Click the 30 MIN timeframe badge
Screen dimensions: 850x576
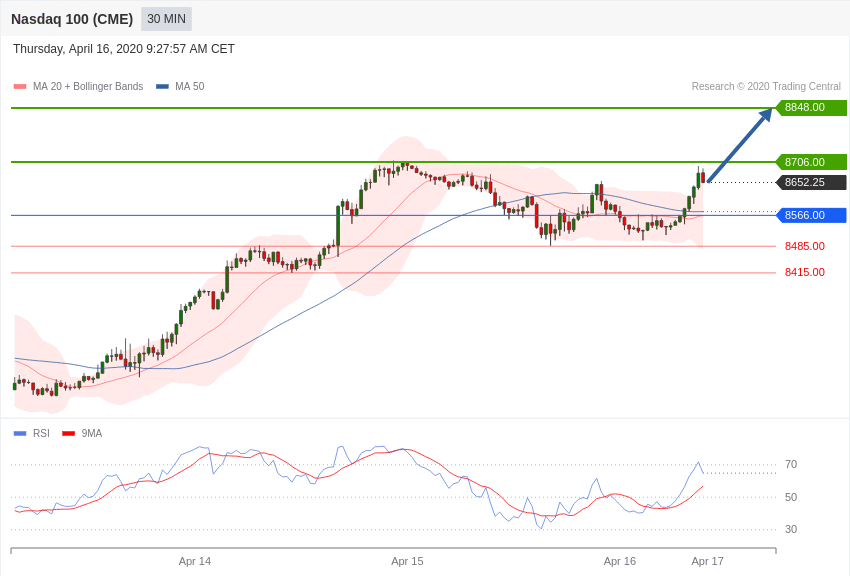(x=166, y=19)
